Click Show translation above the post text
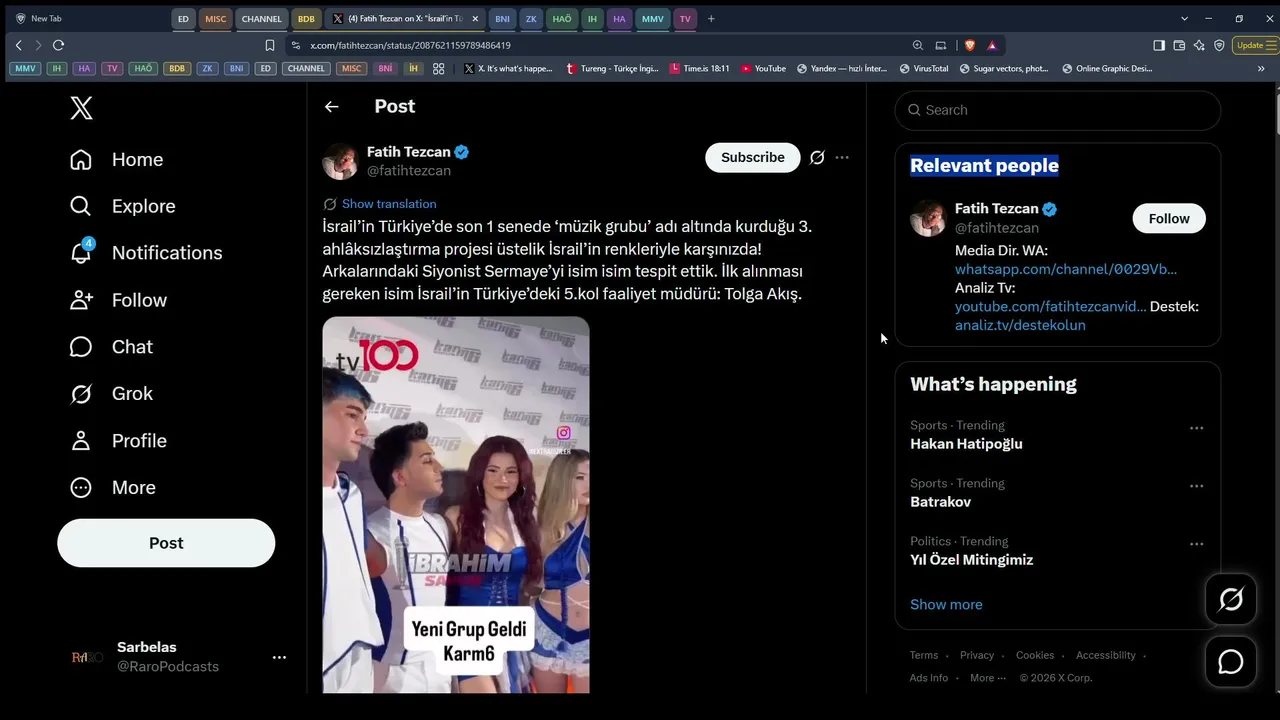The height and width of the screenshot is (720, 1280). 389,204
